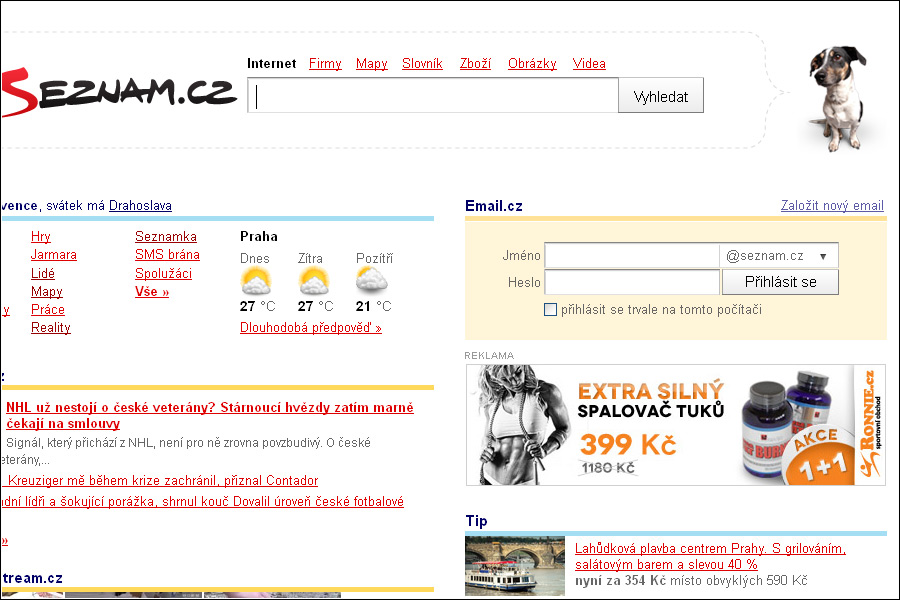Open the Spolužáci link
900x600 pixels.
[163, 273]
